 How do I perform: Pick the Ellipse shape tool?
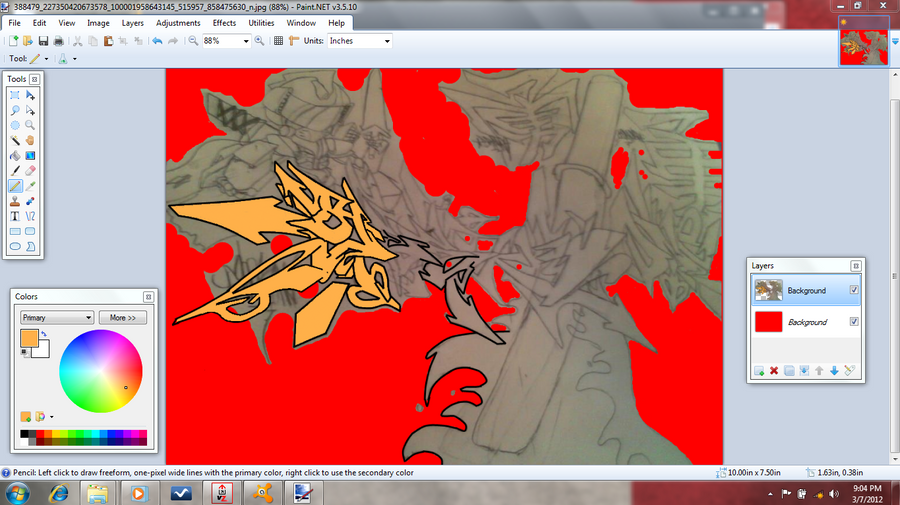(15, 246)
